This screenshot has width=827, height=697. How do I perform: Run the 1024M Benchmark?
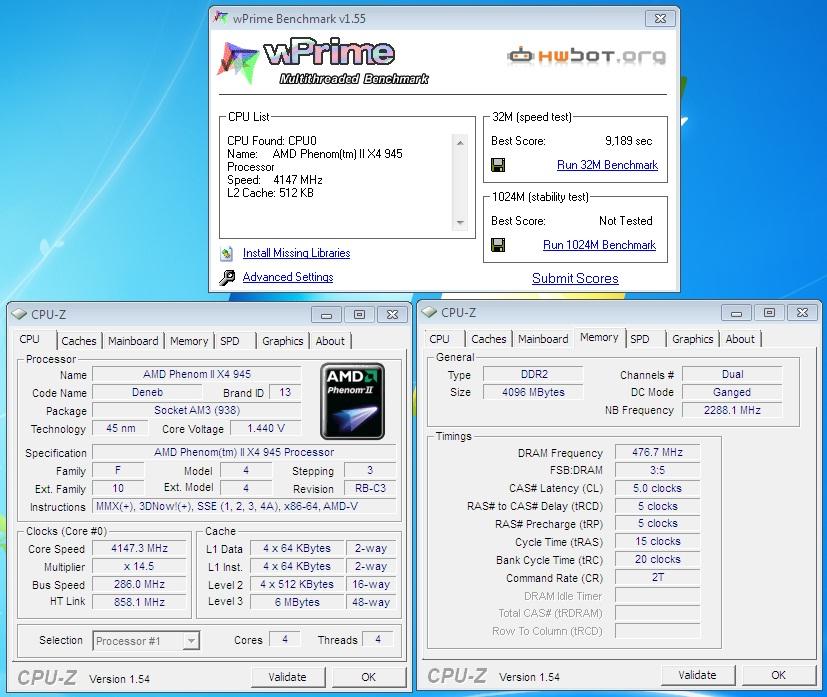click(599, 245)
